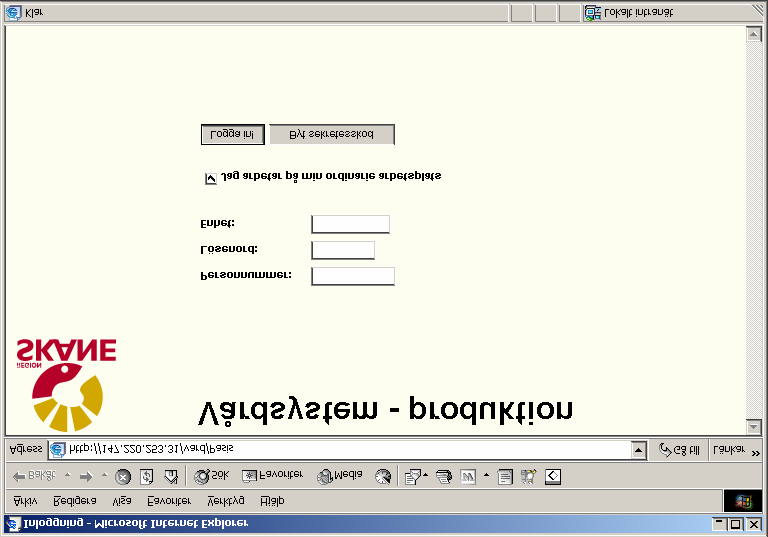Open History with the clock icon
This screenshot has width=768, height=537.
[x=383, y=476]
